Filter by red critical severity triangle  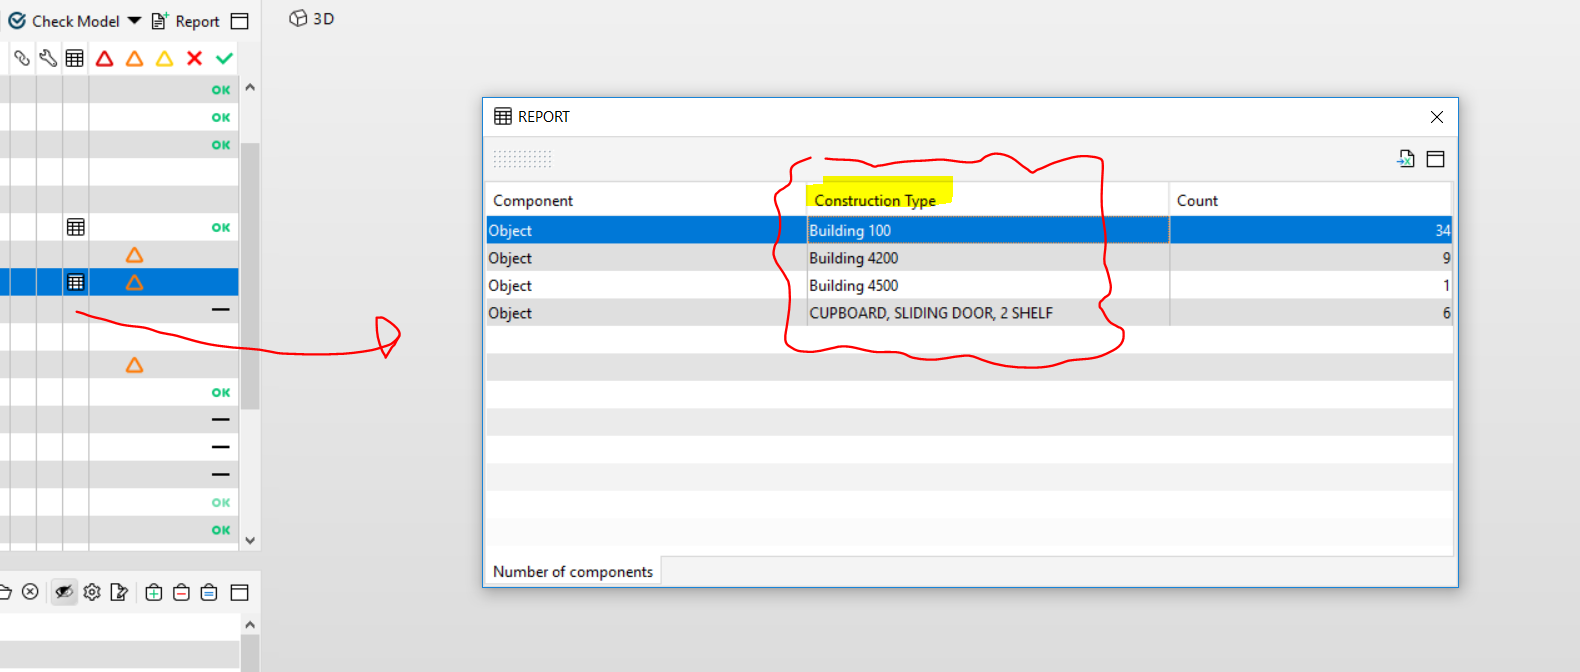[104, 58]
